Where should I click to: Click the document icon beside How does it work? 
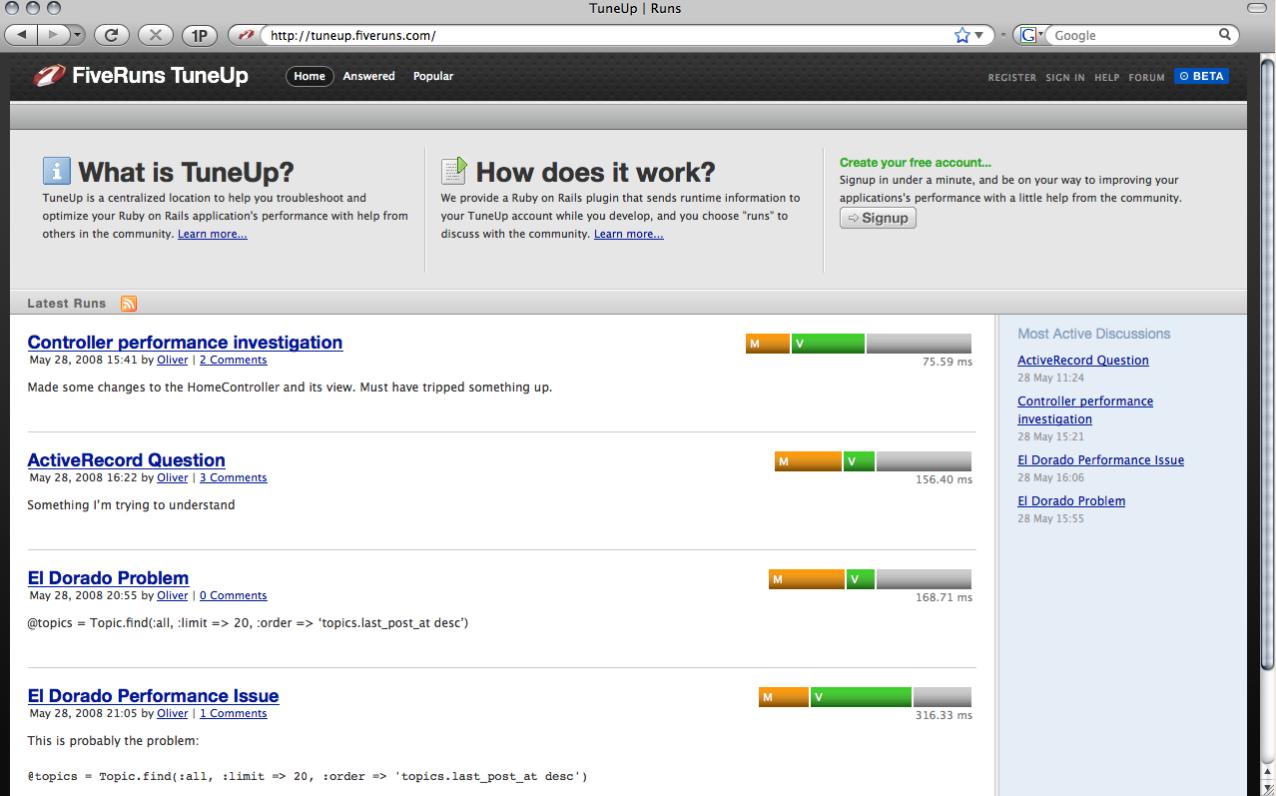pos(455,171)
